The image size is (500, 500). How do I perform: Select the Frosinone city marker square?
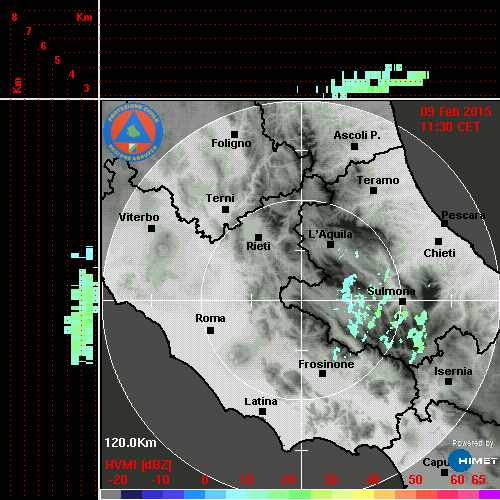[x=322, y=373]
